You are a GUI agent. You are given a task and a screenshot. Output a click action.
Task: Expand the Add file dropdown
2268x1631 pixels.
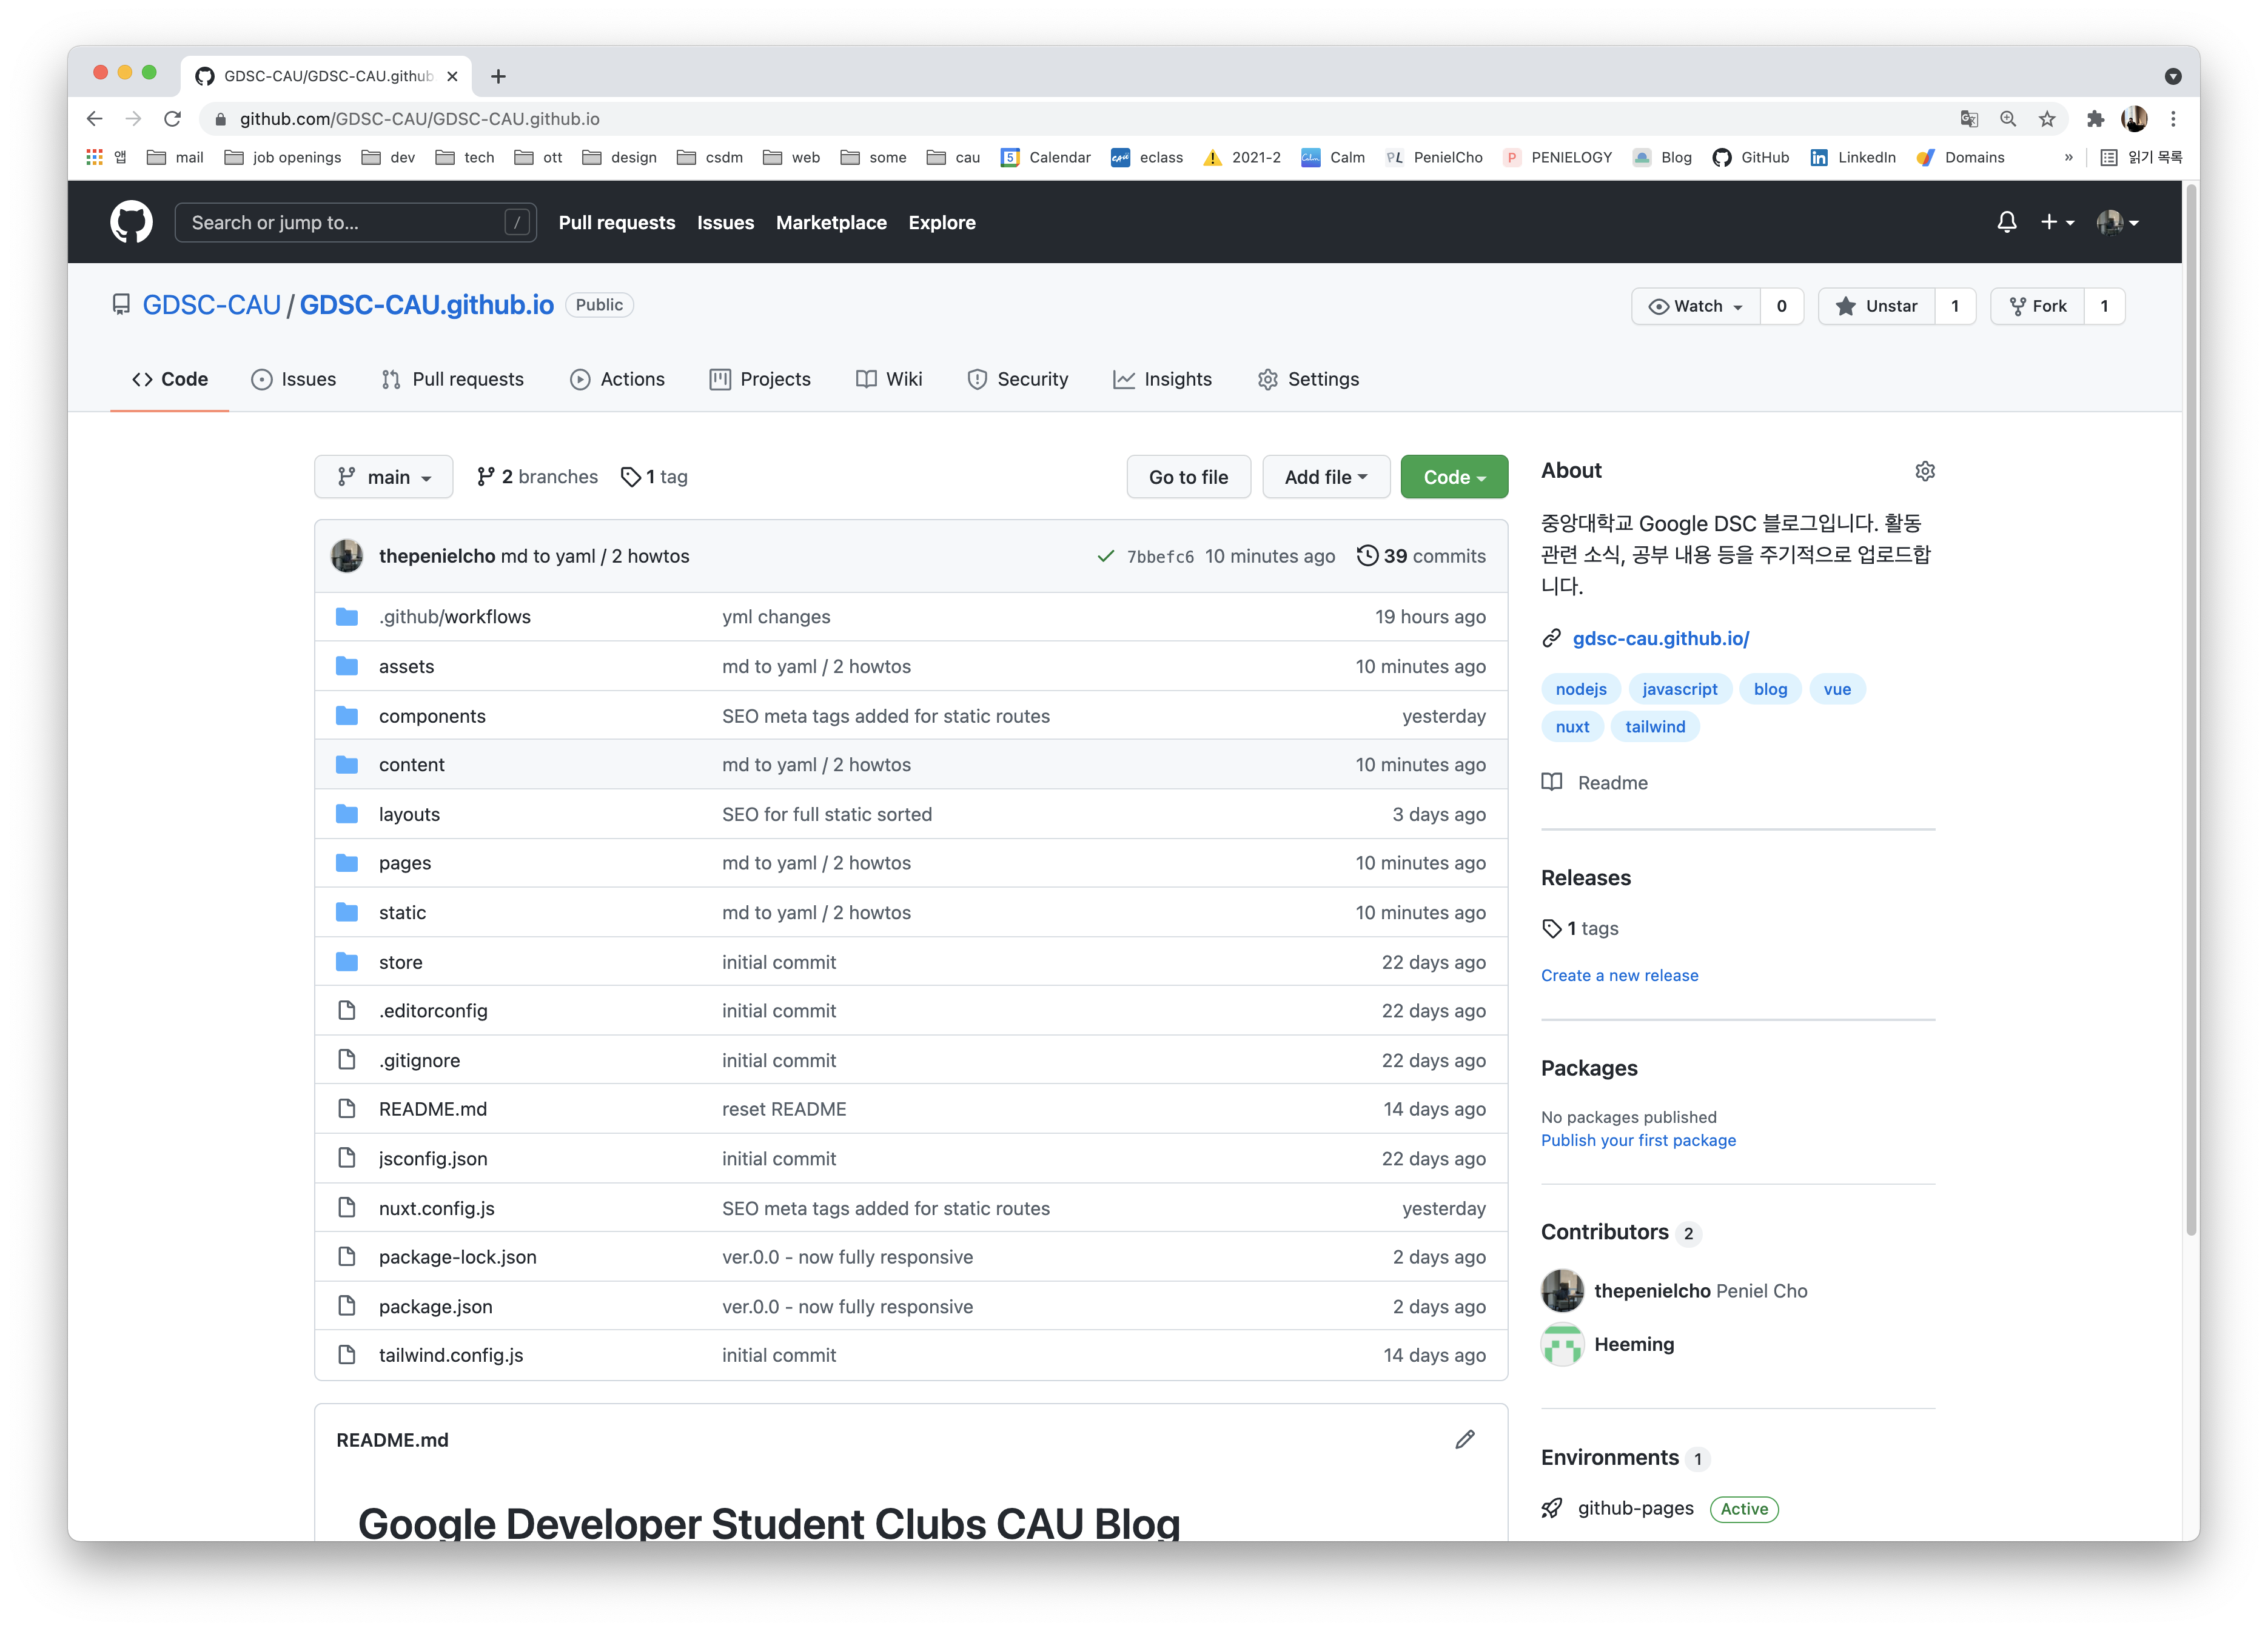pyautogui.click(x=1326, y=477)
